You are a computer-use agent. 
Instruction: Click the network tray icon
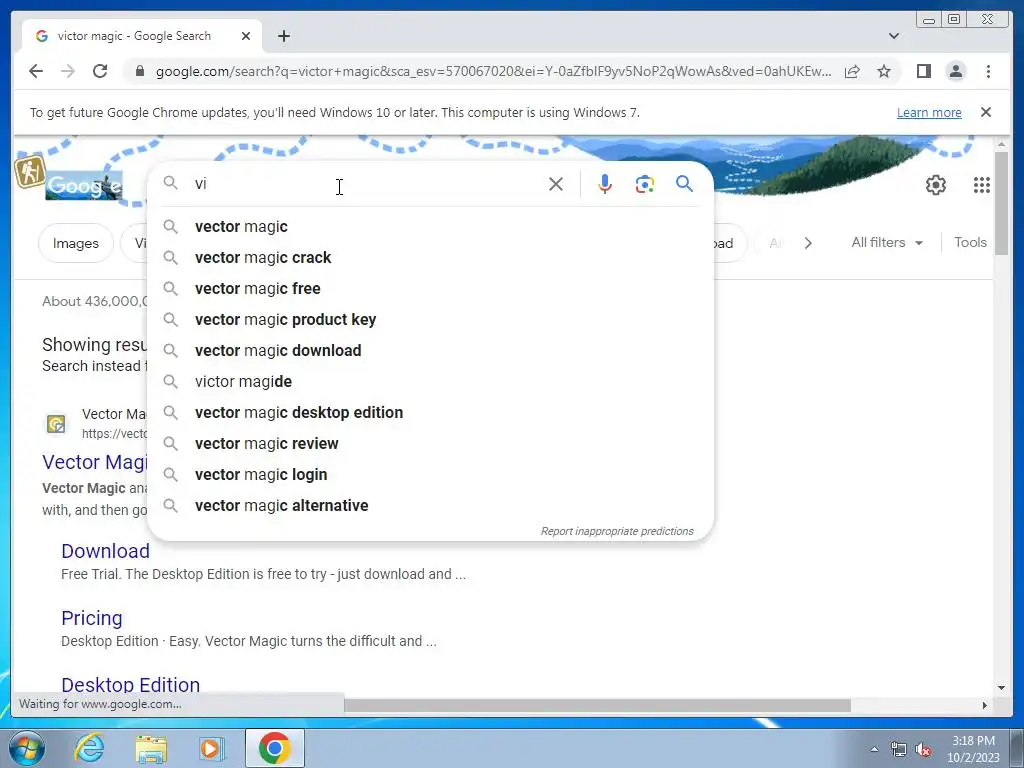tap(899, 750)
